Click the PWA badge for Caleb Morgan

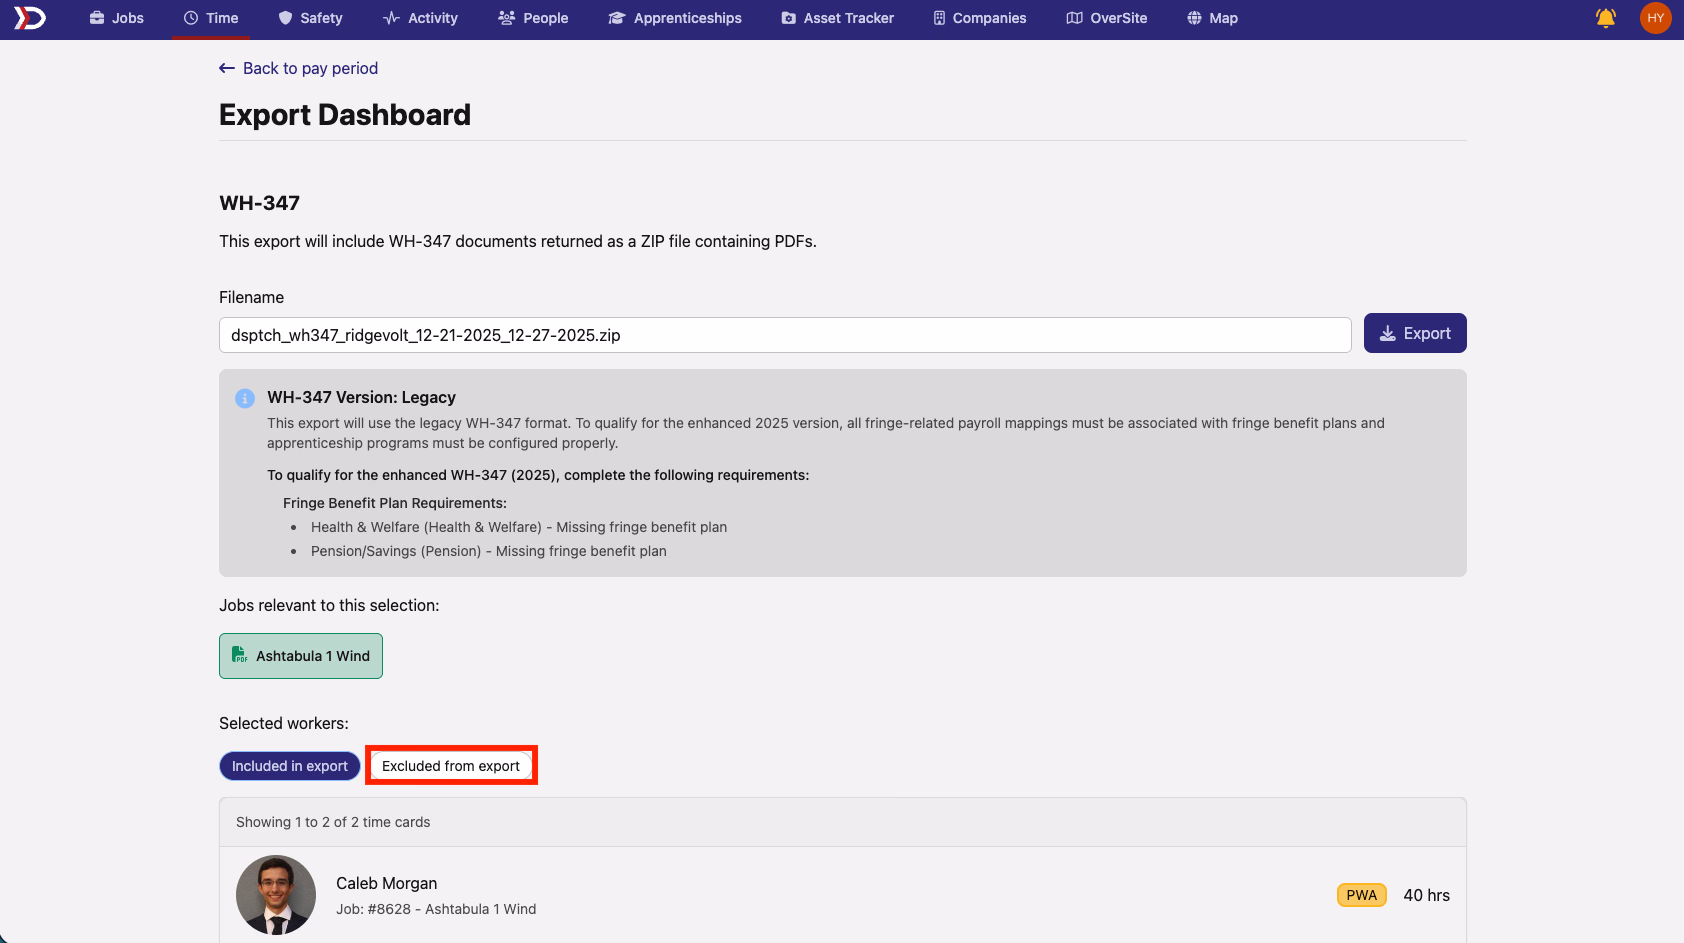click(1361, 895)
